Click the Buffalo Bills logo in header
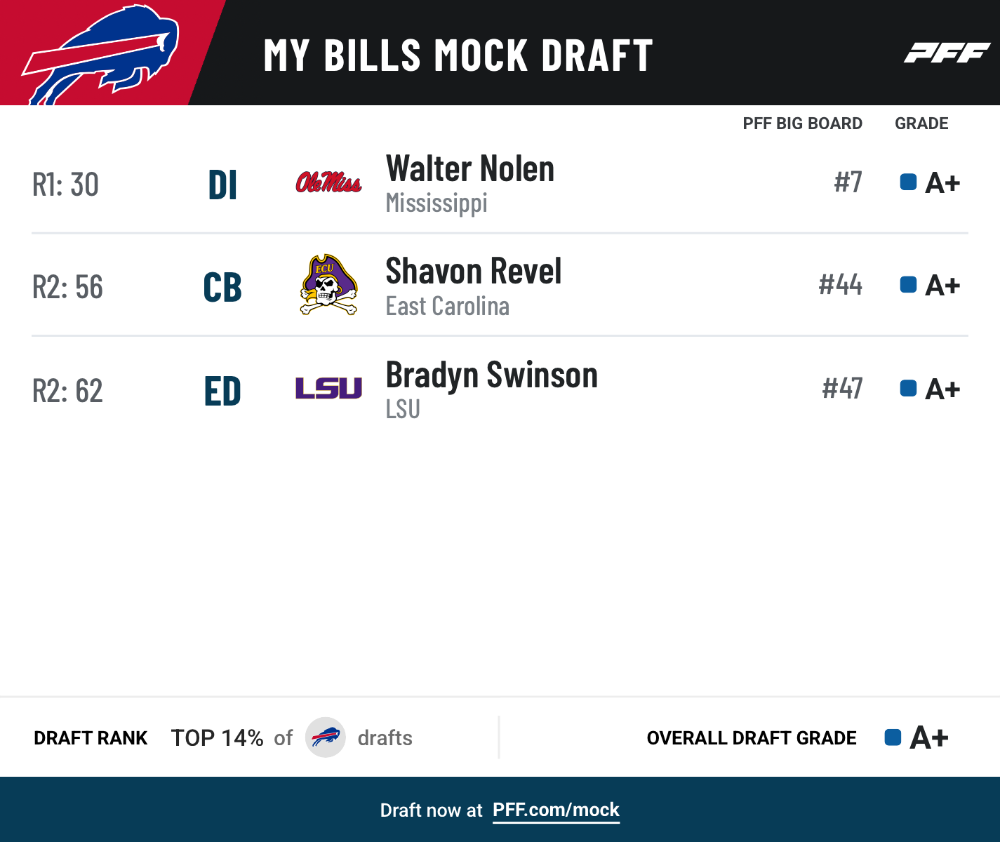Screen dimensions: 1000x842 (101, 55)
